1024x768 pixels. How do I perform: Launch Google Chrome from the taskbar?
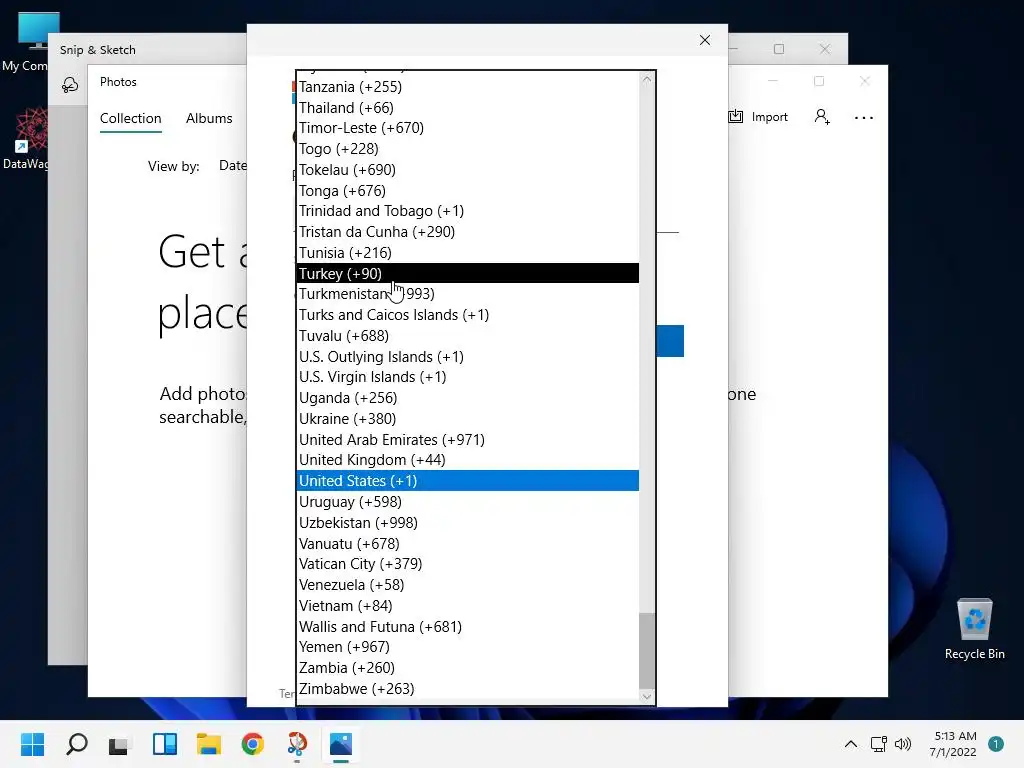tap(253, 744)
